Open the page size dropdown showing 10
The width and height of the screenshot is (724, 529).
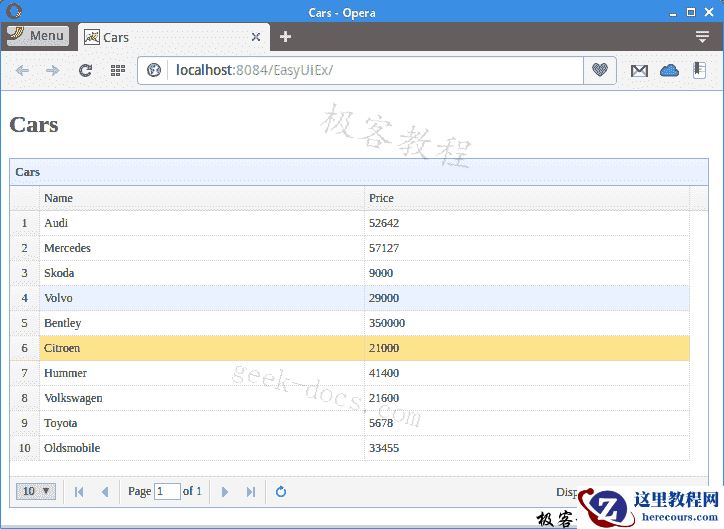(x=36, y=491)
